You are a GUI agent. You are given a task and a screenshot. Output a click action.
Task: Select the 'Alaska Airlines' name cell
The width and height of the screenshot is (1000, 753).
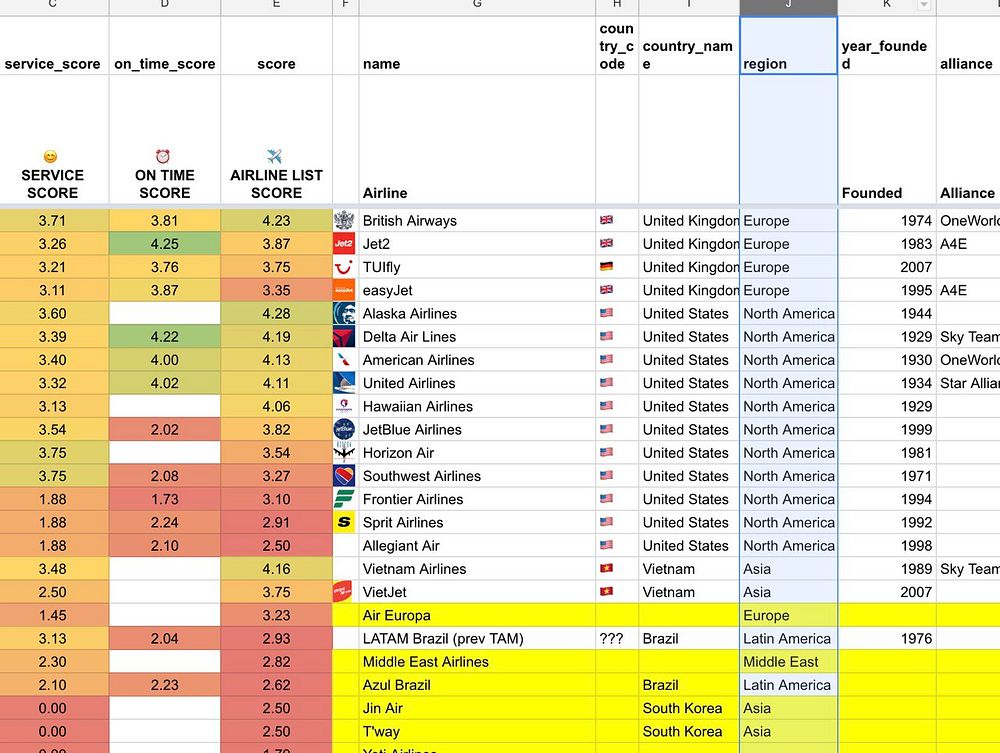pos(477,314)
